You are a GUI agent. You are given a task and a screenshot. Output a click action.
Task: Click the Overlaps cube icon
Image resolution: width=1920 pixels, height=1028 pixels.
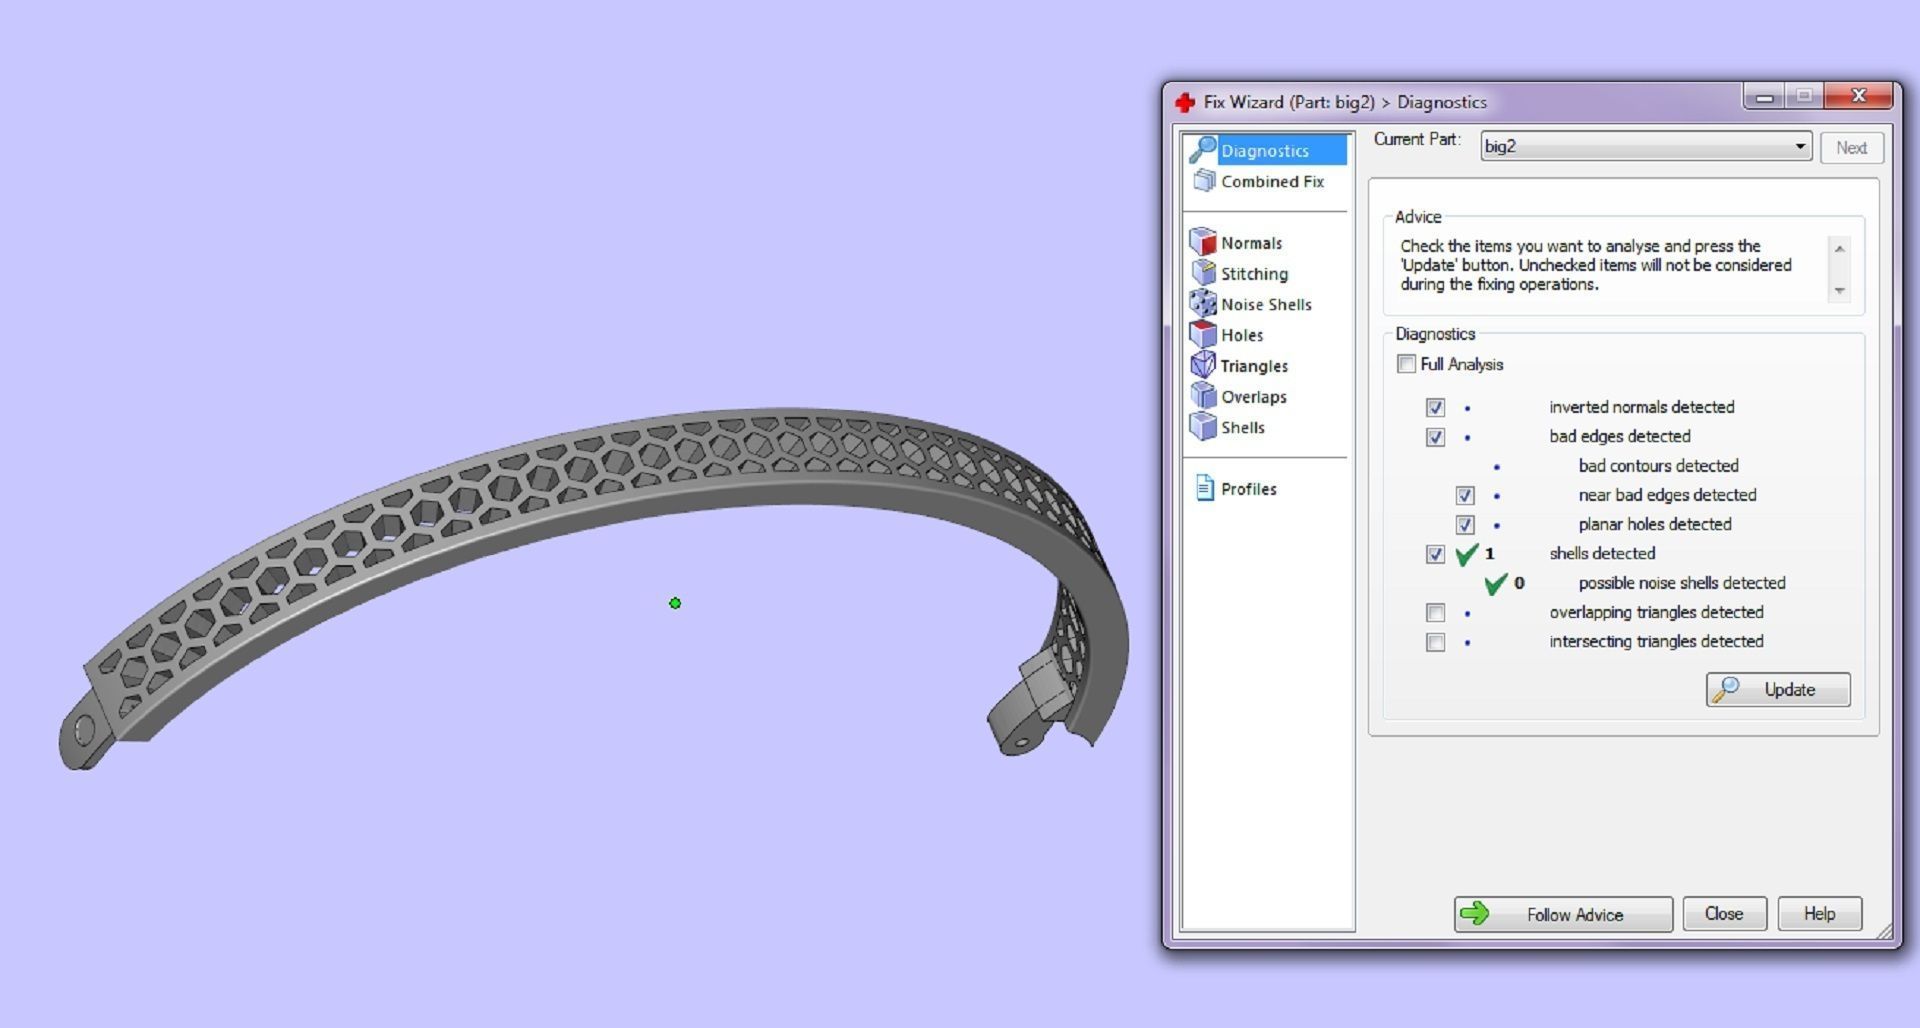1202,396
